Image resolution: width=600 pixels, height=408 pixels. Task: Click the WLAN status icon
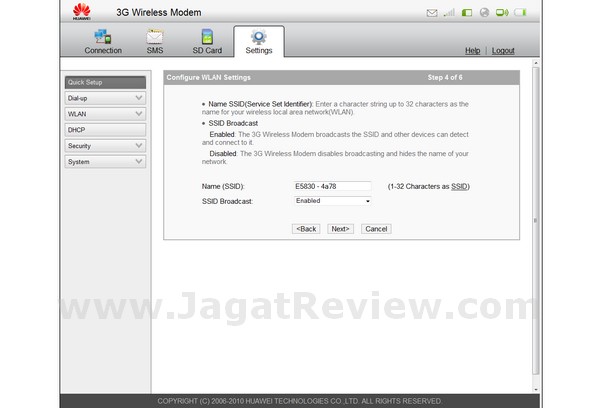pyautogui.click(x=504, y=13)
